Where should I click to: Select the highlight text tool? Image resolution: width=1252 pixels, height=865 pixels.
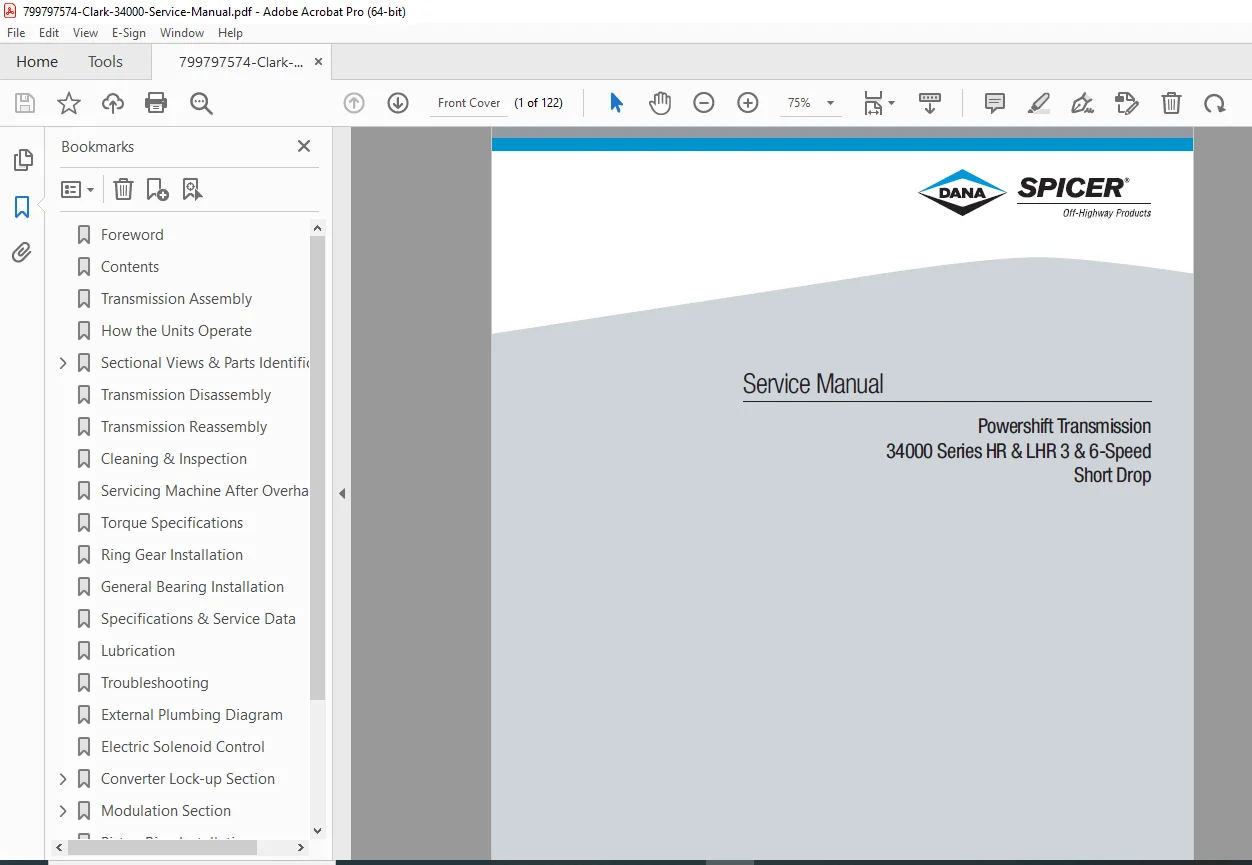1039,103
